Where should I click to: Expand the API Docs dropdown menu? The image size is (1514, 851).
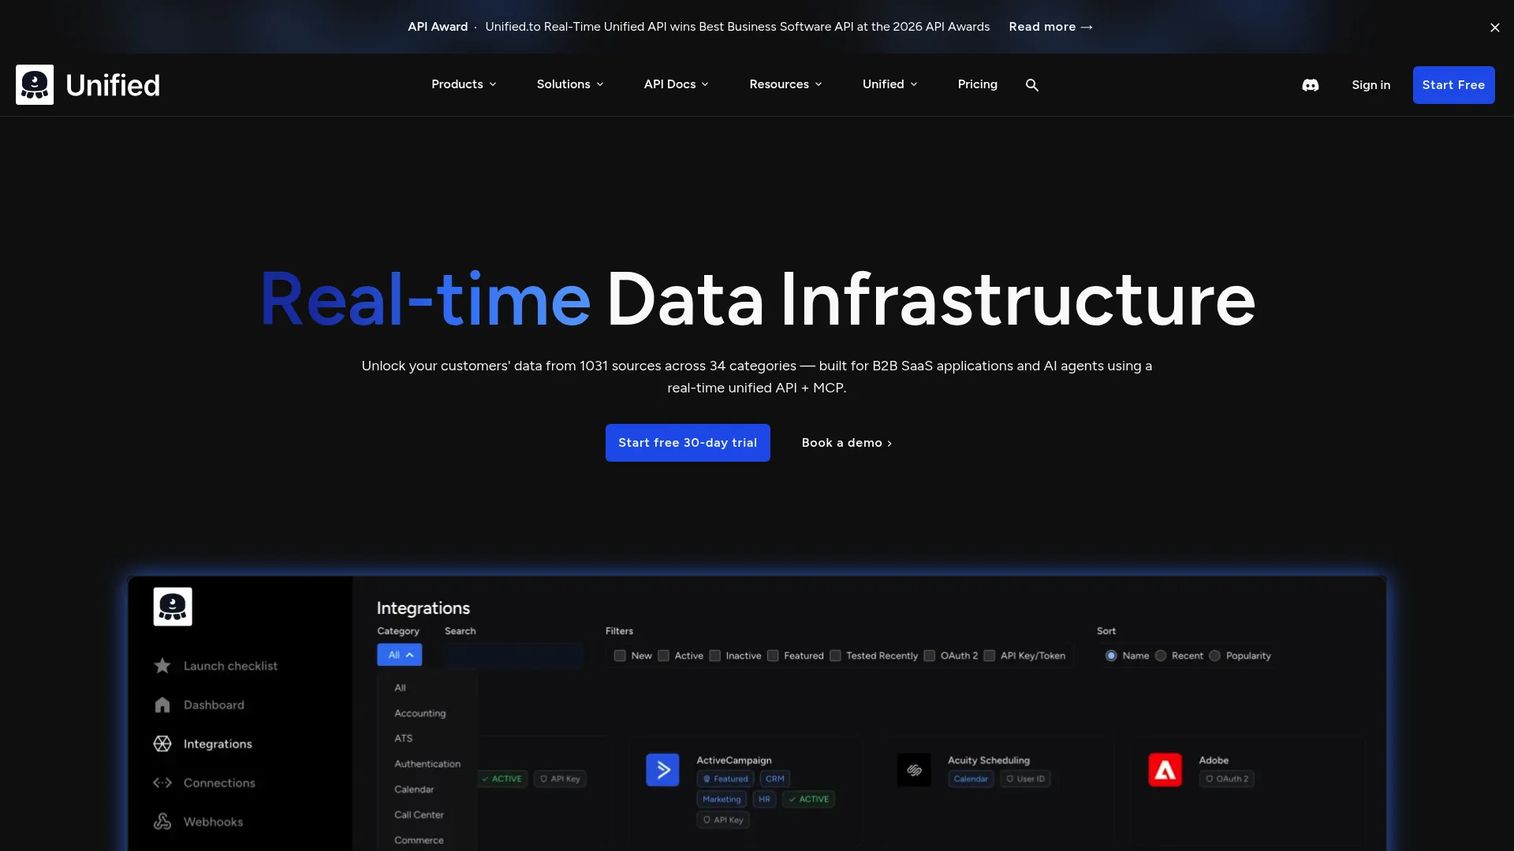click(676, 85)
